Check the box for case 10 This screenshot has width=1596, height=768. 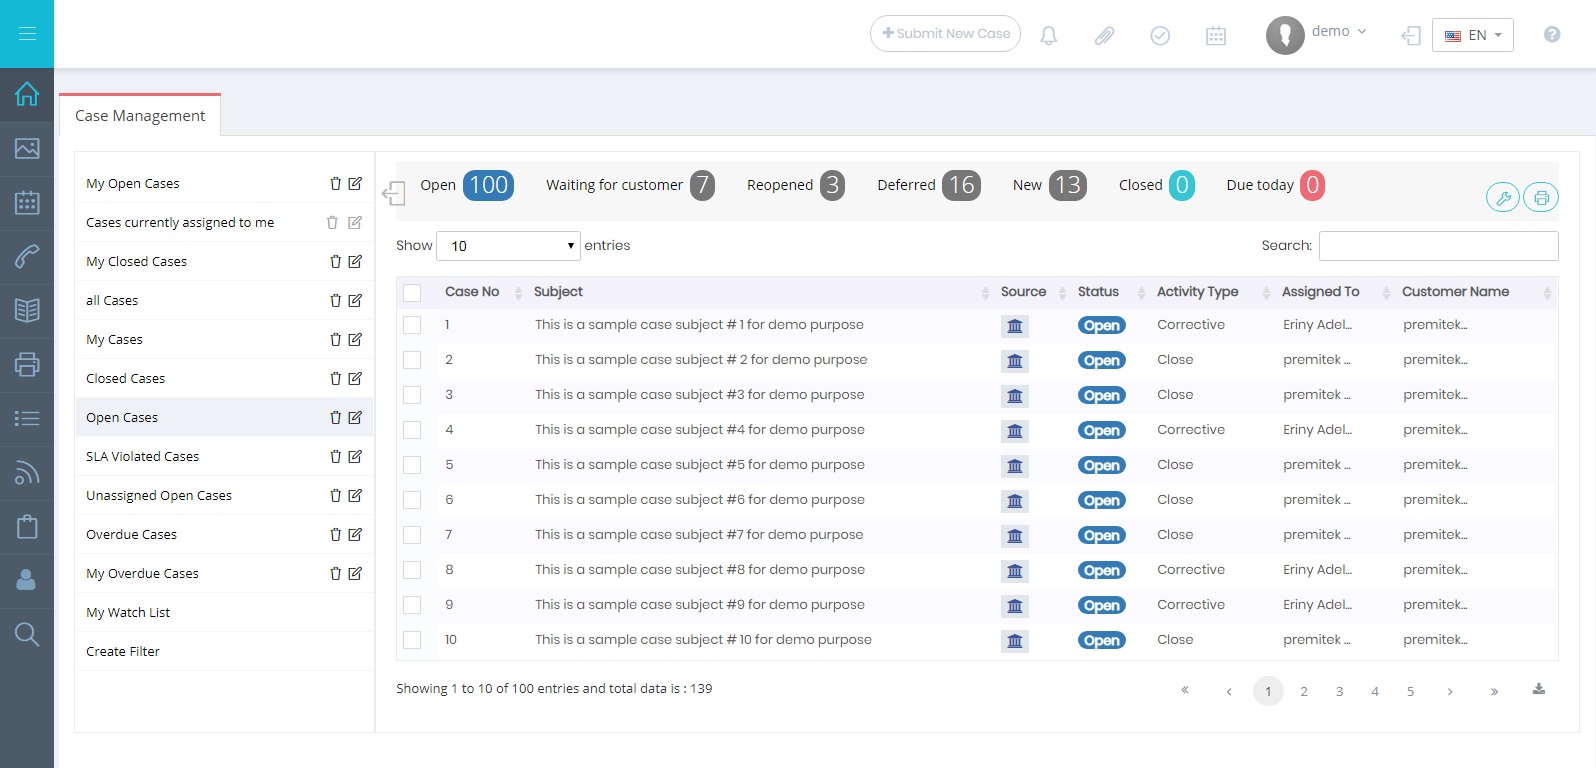[412, 640]
